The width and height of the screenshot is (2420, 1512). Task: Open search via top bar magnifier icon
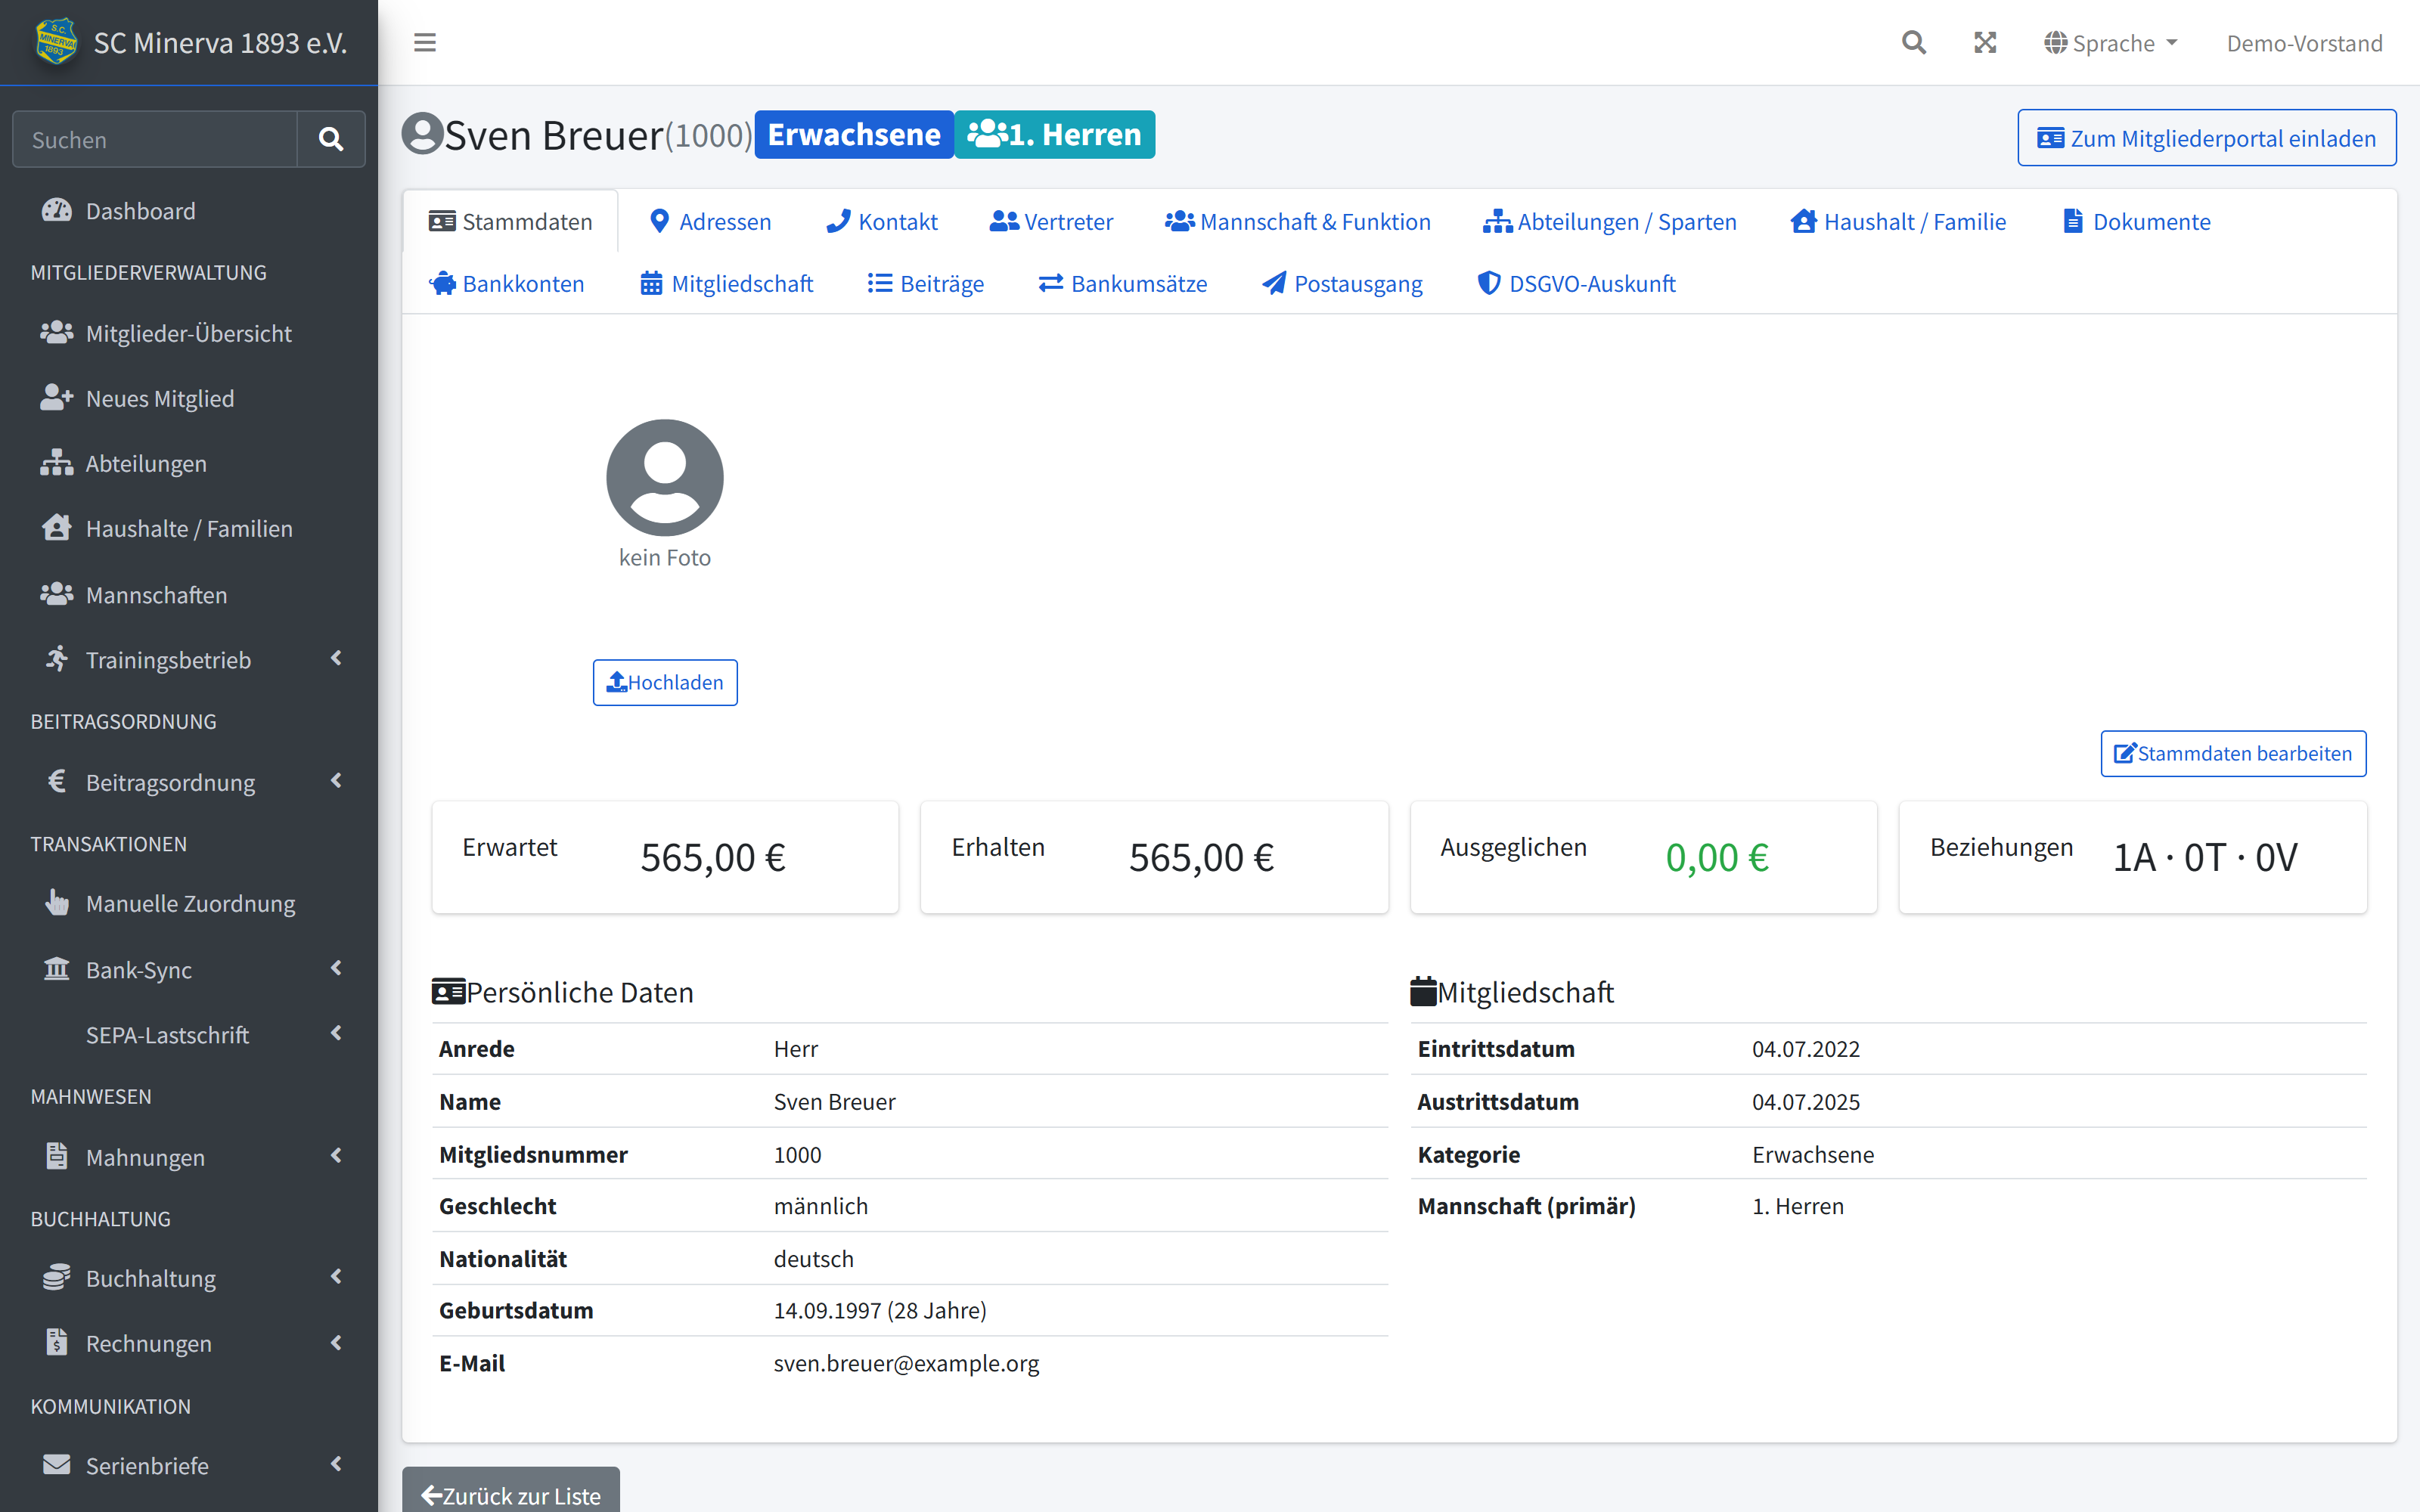[1913, 43]
